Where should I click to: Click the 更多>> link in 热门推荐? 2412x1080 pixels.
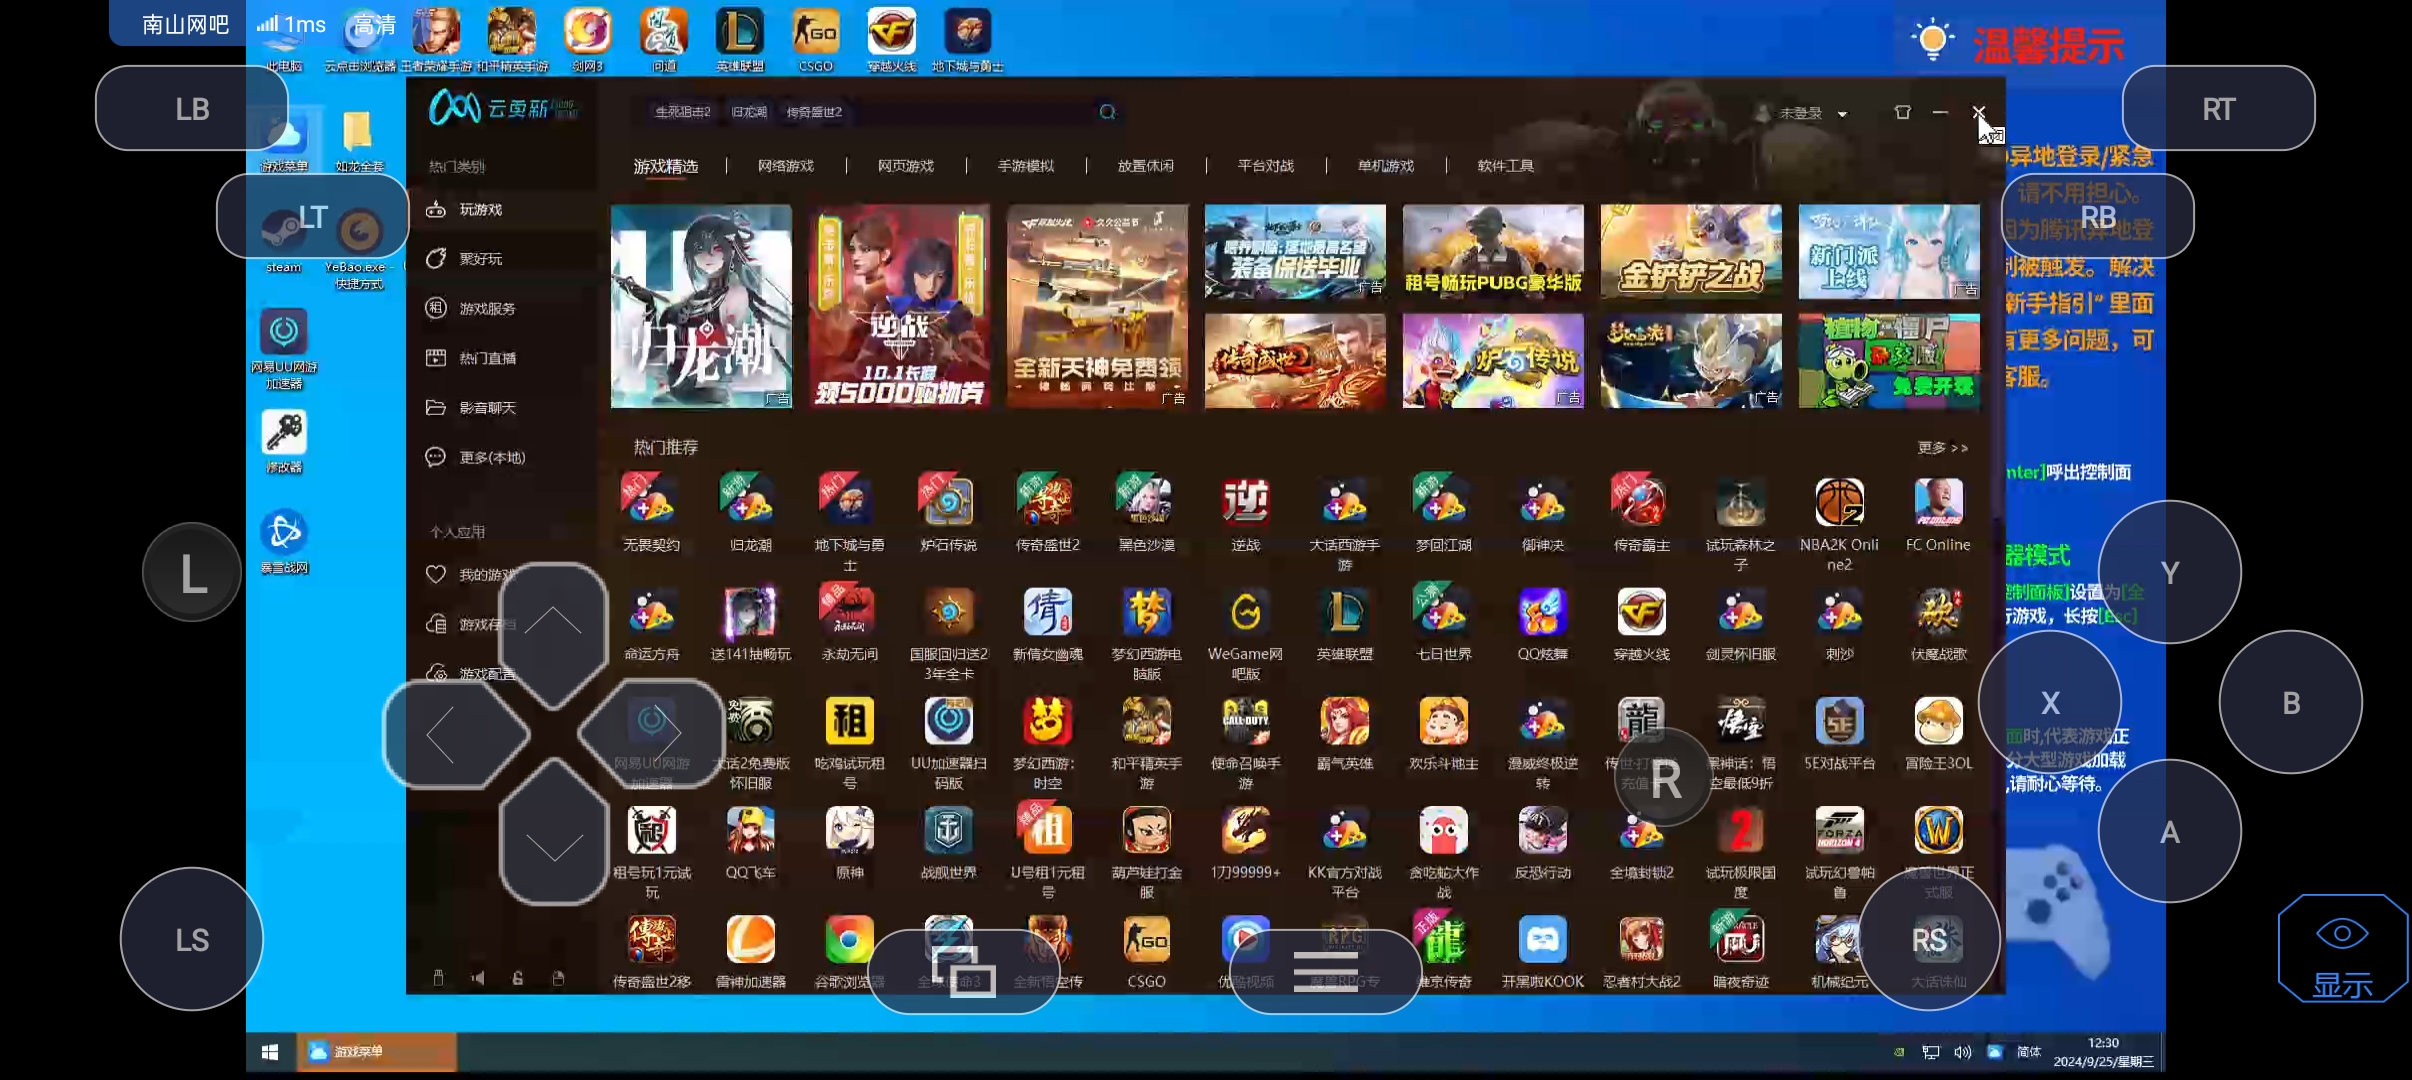pos(1943,448)
